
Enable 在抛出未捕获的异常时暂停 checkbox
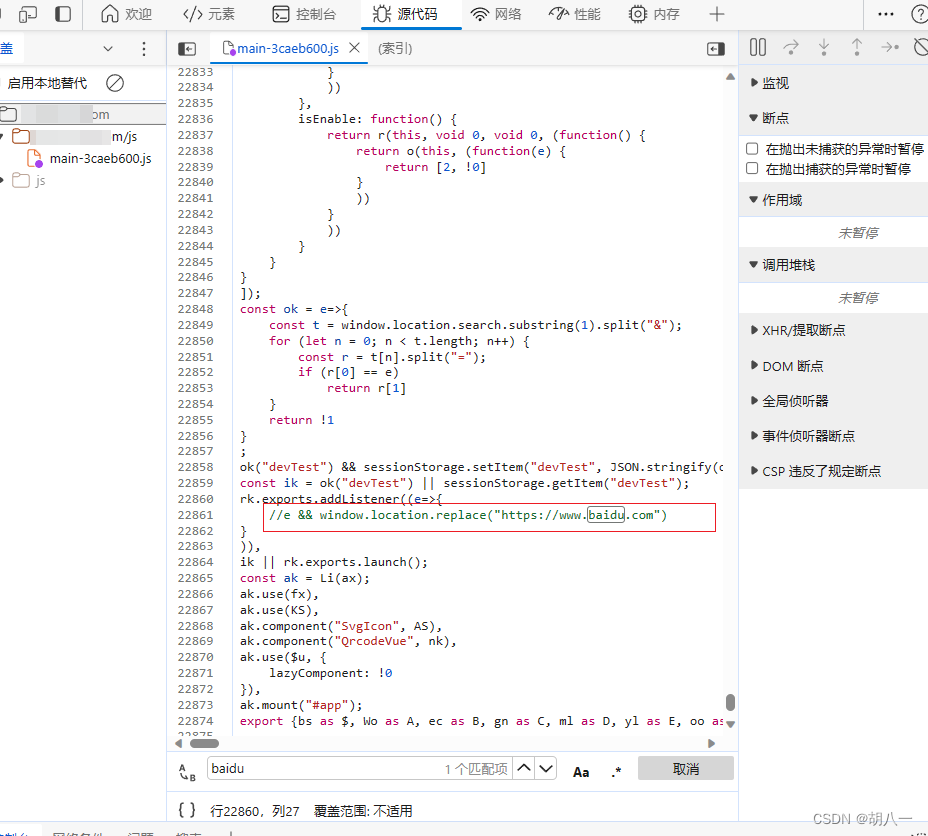(x=752, y=149)
